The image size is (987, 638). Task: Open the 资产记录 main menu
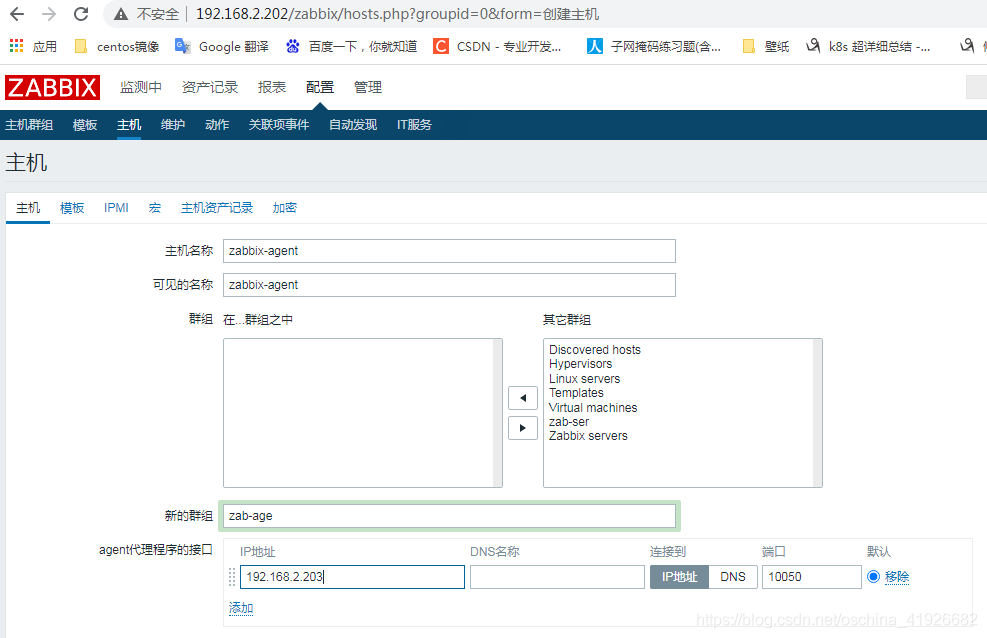[210, 87]
